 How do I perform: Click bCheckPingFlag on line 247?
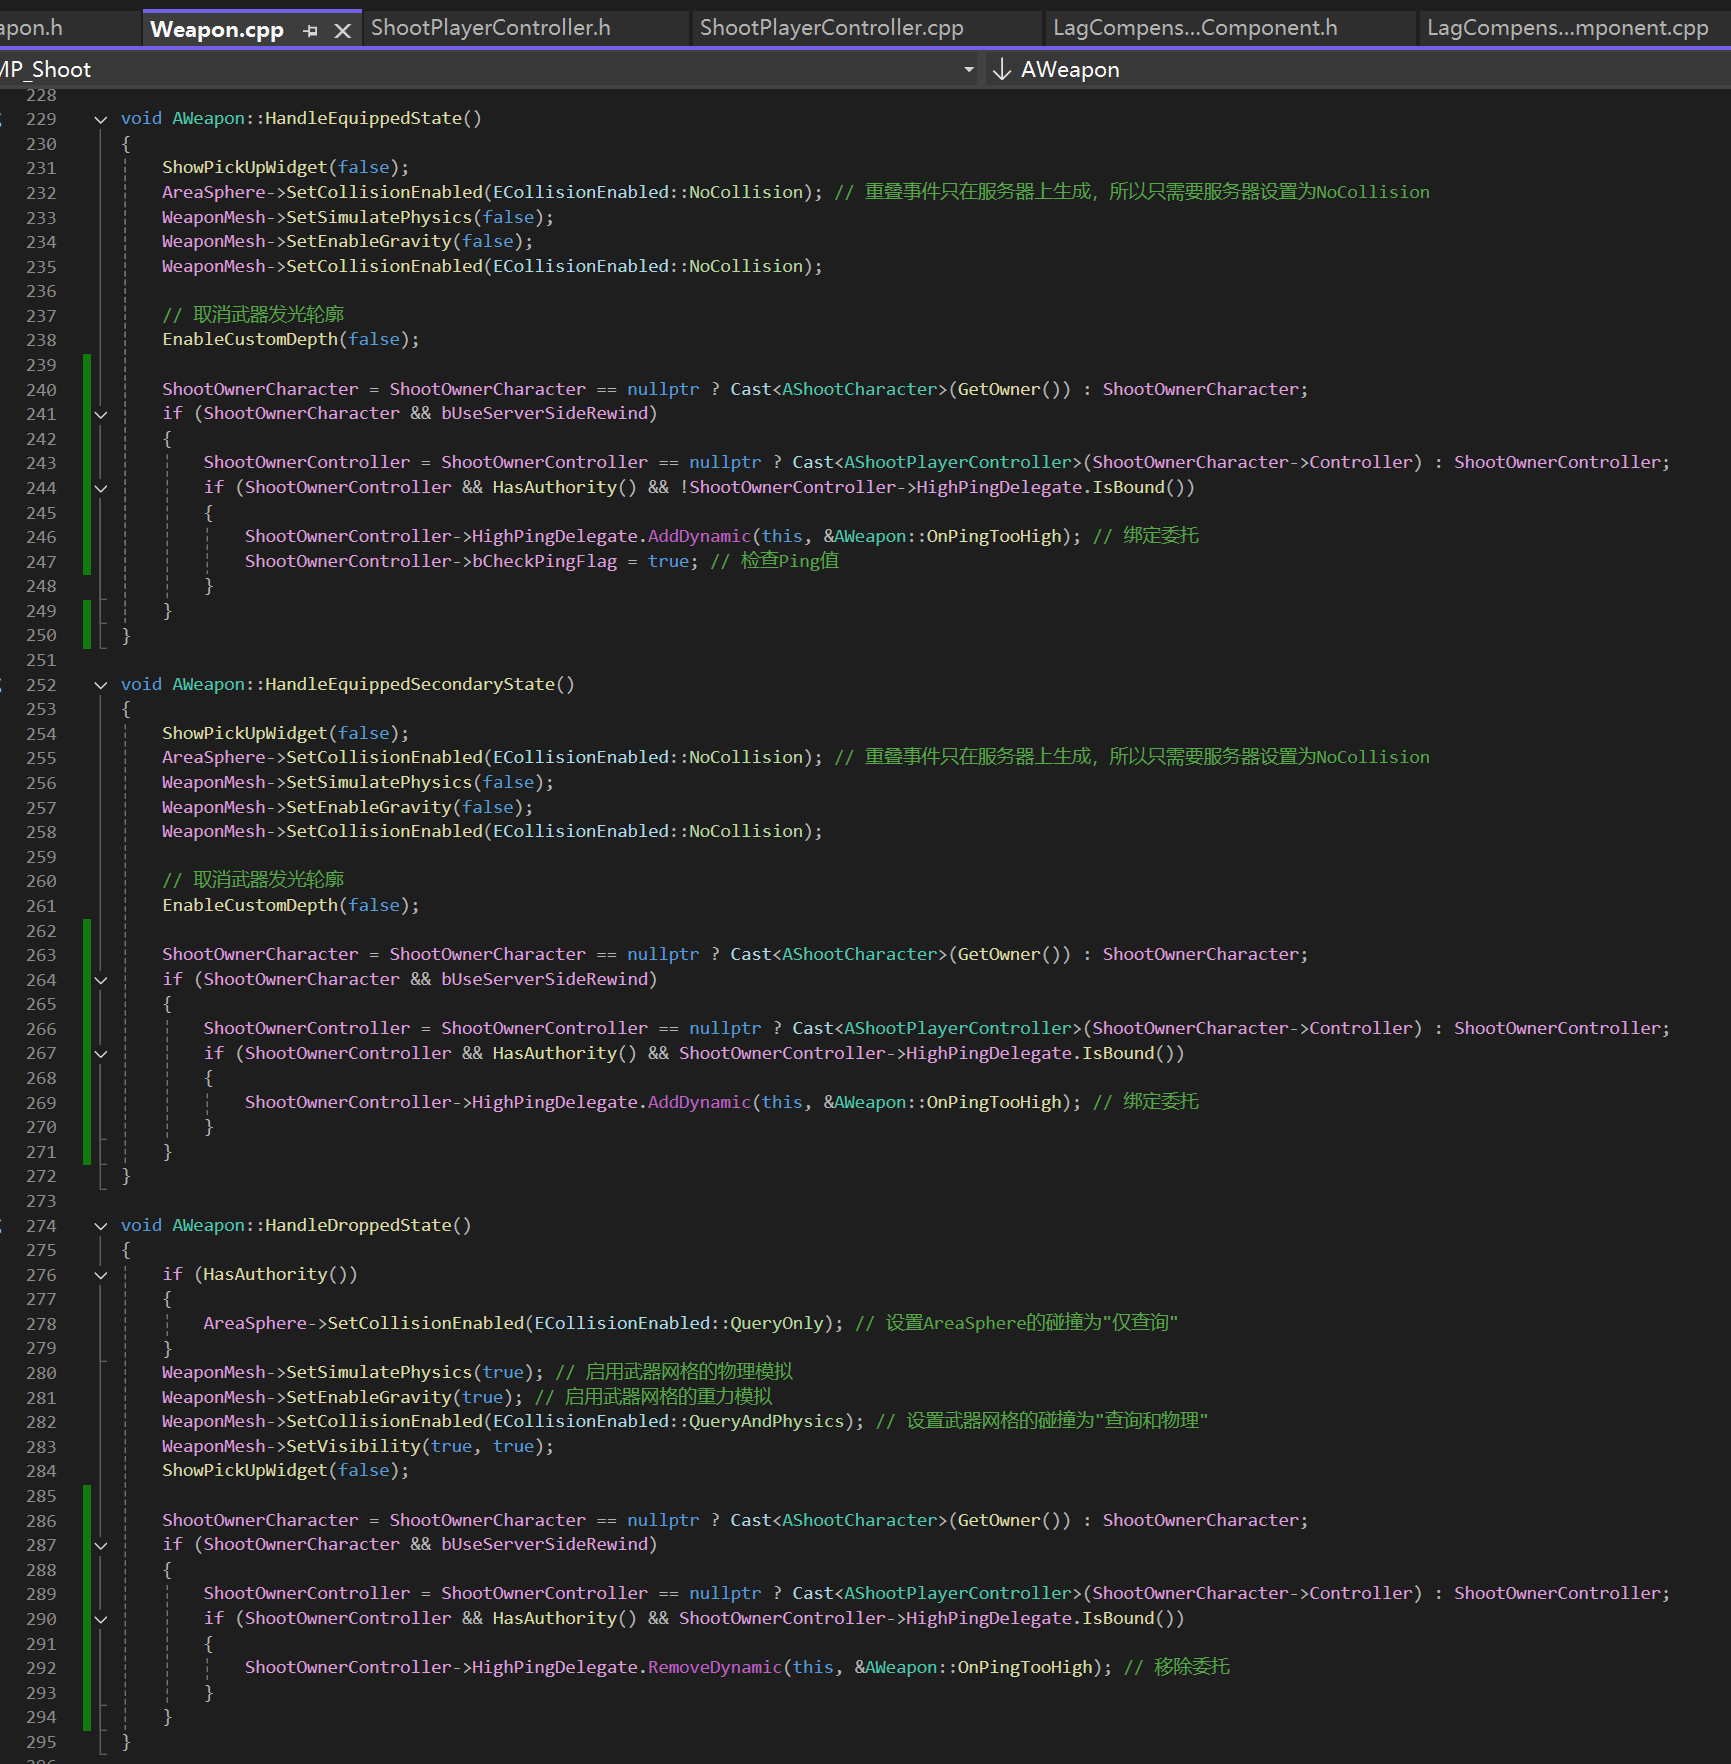pyautogui.click(x=544, y=561)
